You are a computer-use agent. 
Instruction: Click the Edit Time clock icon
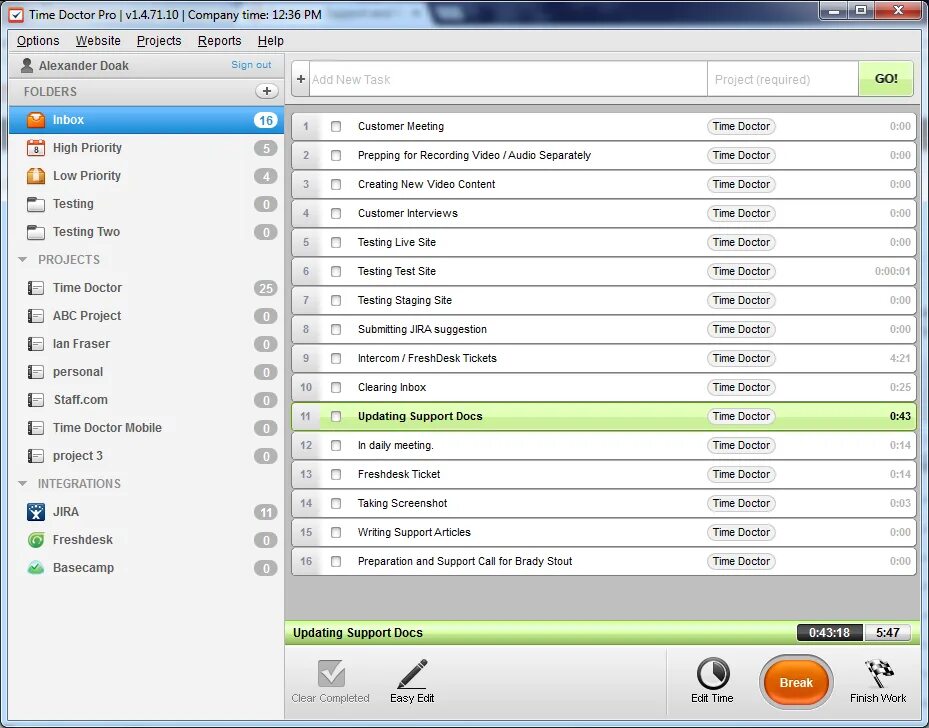713,674
